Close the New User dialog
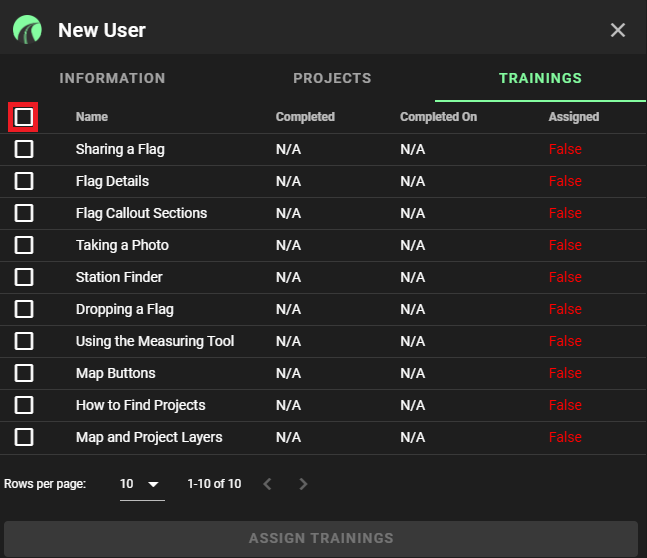Screen dimensions: 647x558 [x=618, y=30]
